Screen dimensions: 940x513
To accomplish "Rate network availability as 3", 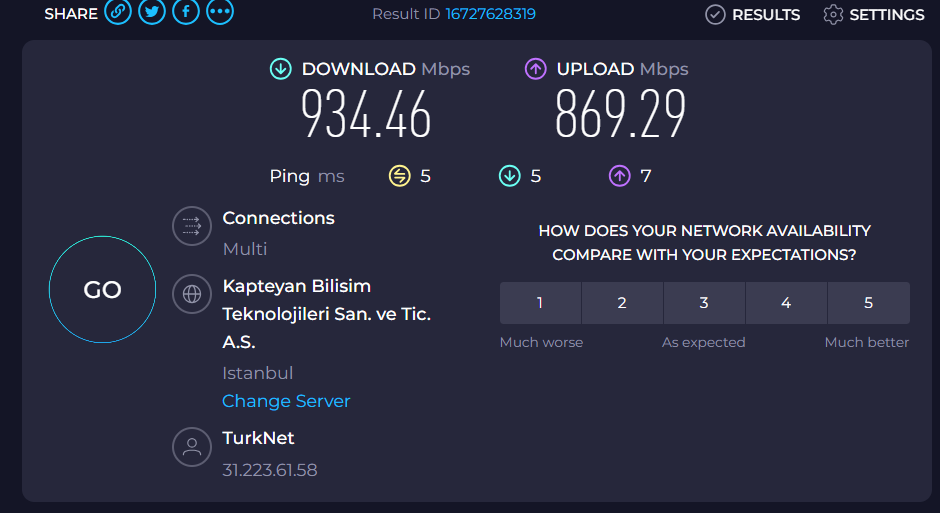I will 704,303.
